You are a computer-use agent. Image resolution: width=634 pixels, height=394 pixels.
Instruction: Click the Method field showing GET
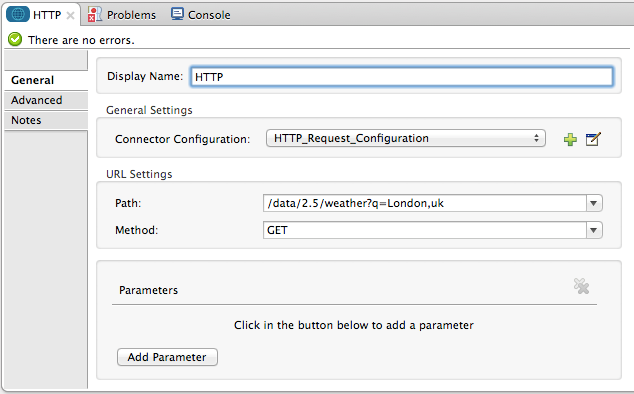[424, 230]
